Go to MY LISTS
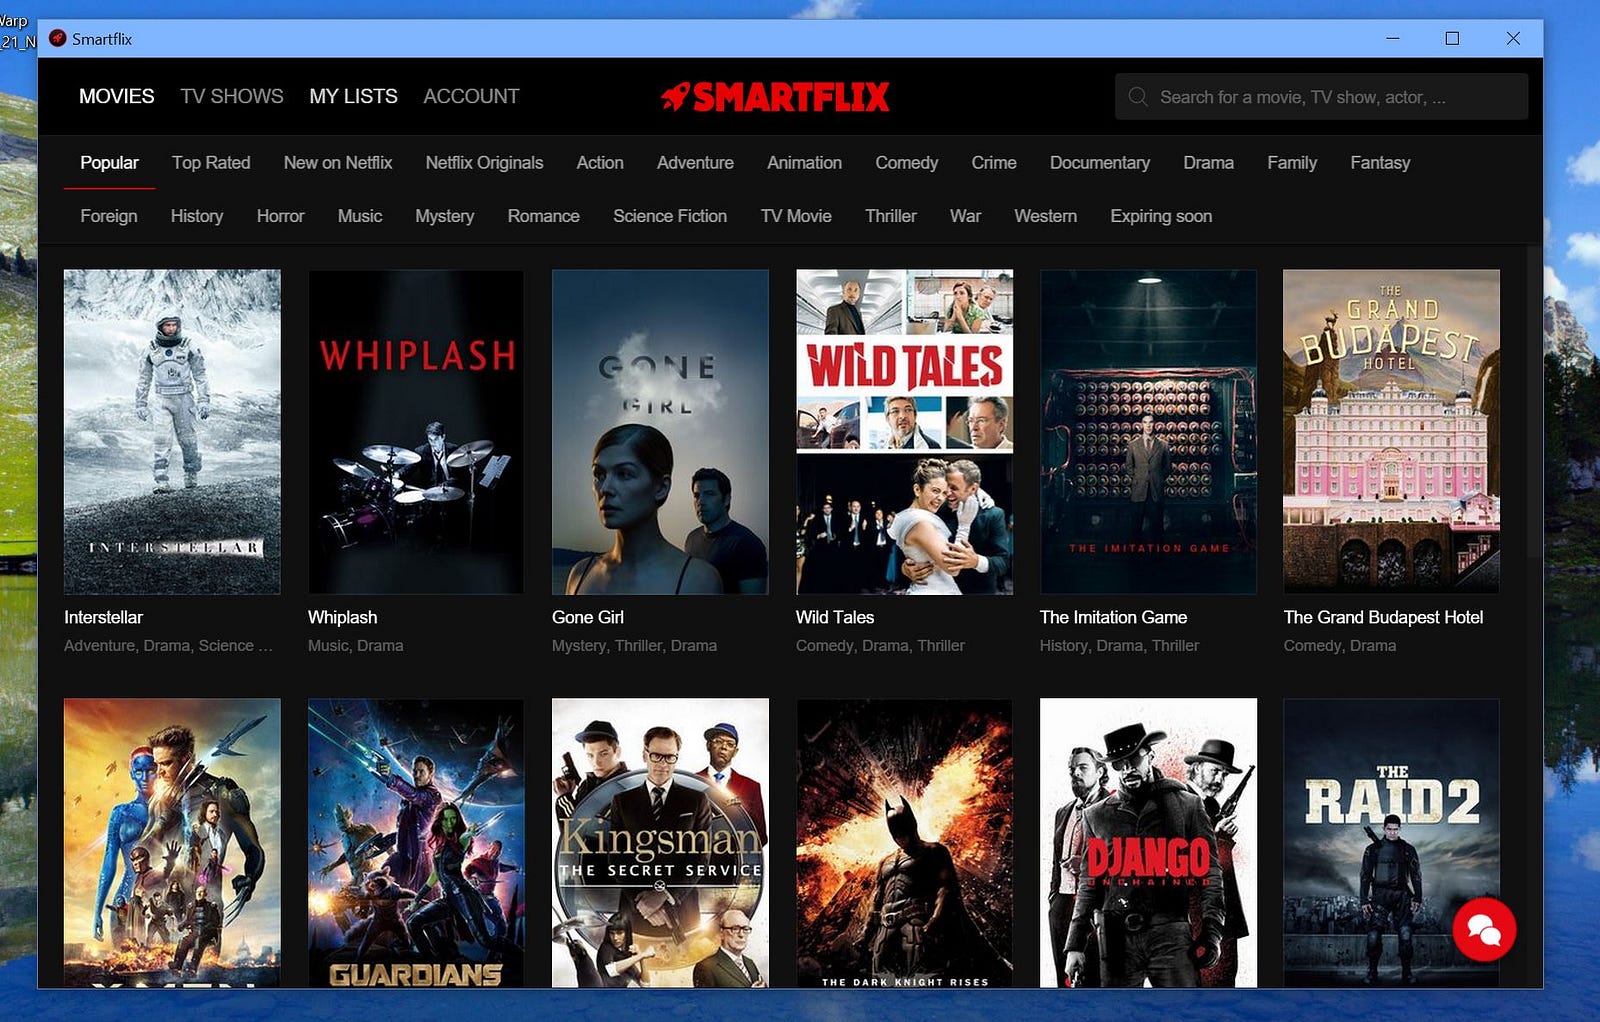Viewport: 1600px width, 1022px height. (x=353, y=96)
